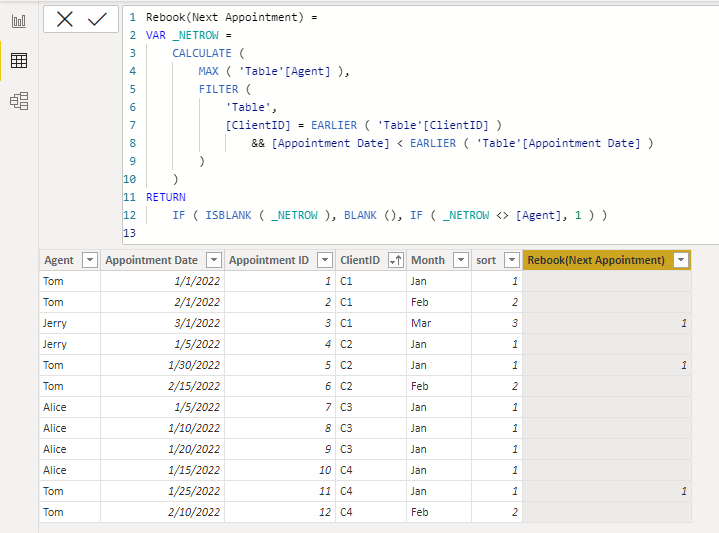The image size is (719, 533).
Task: Click CALCULATE in the formula editor
Action: [x=202, y=53]
